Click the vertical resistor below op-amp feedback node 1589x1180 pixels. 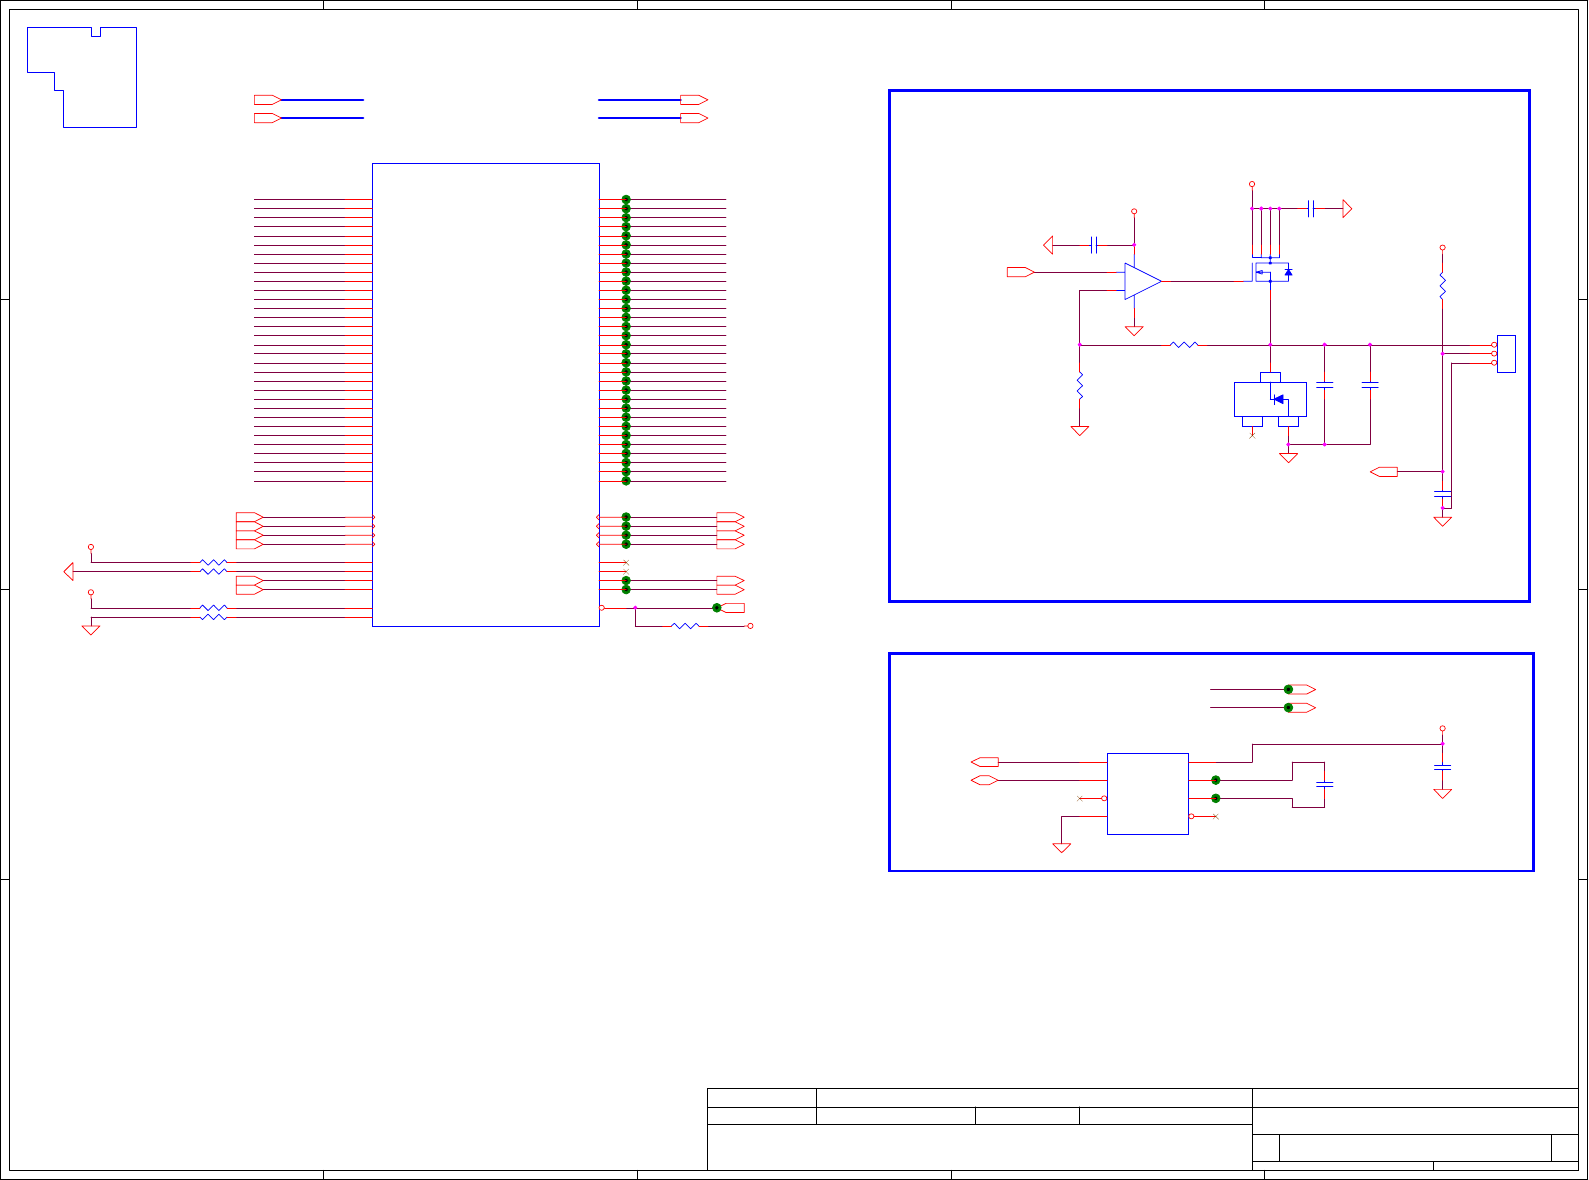click(1080, 385)
